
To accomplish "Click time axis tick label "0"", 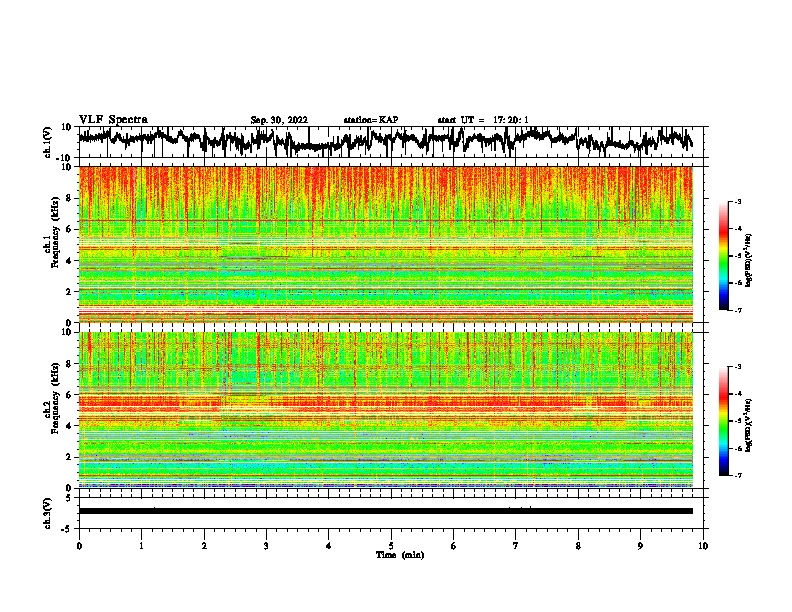I will click(79, 546).
